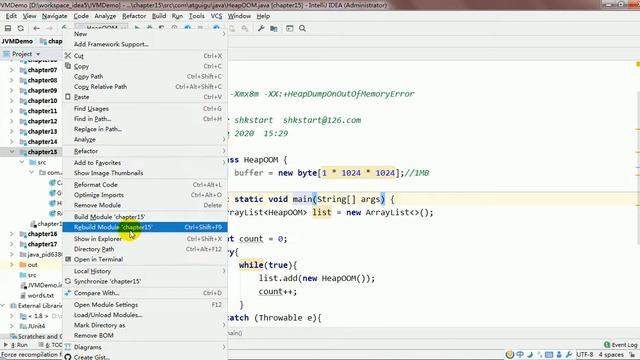
Task: Choose Paste from the context menu
Action: click(x=145, y=97)
